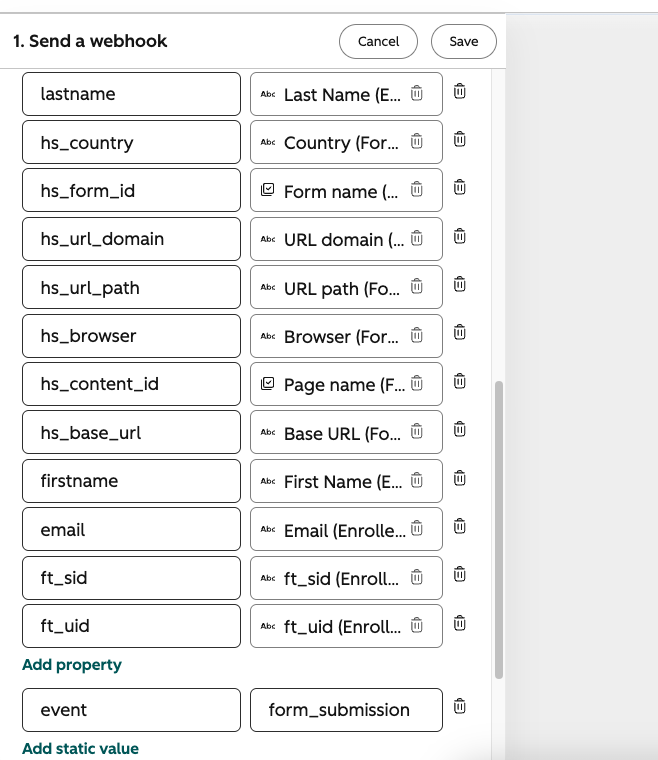The height and width of the screenshot is (760, 658).
Task: Add a new property mapping
Action: (72, 665)
